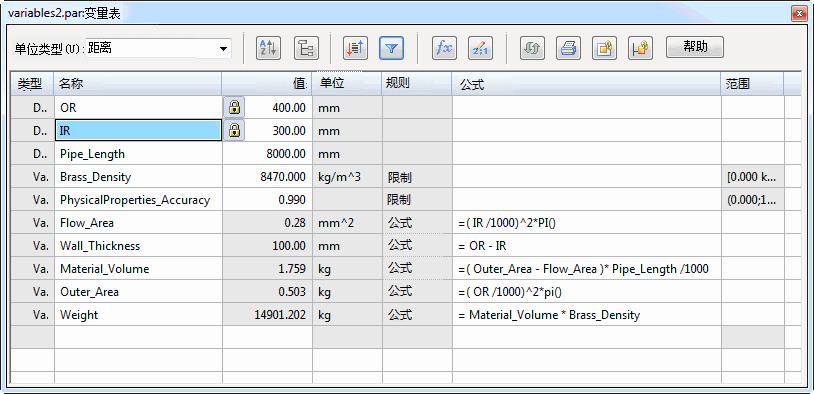Click the Weight formula cell
Viewport: 814px width, 394px height.
(x=587, y=315)
